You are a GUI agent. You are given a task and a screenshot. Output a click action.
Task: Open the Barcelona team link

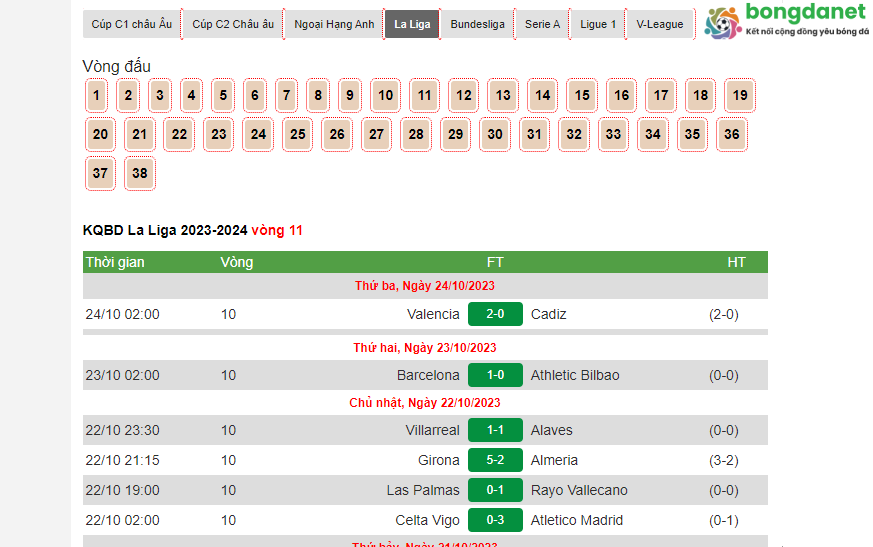pyautogui.click(x=428, y=375)
